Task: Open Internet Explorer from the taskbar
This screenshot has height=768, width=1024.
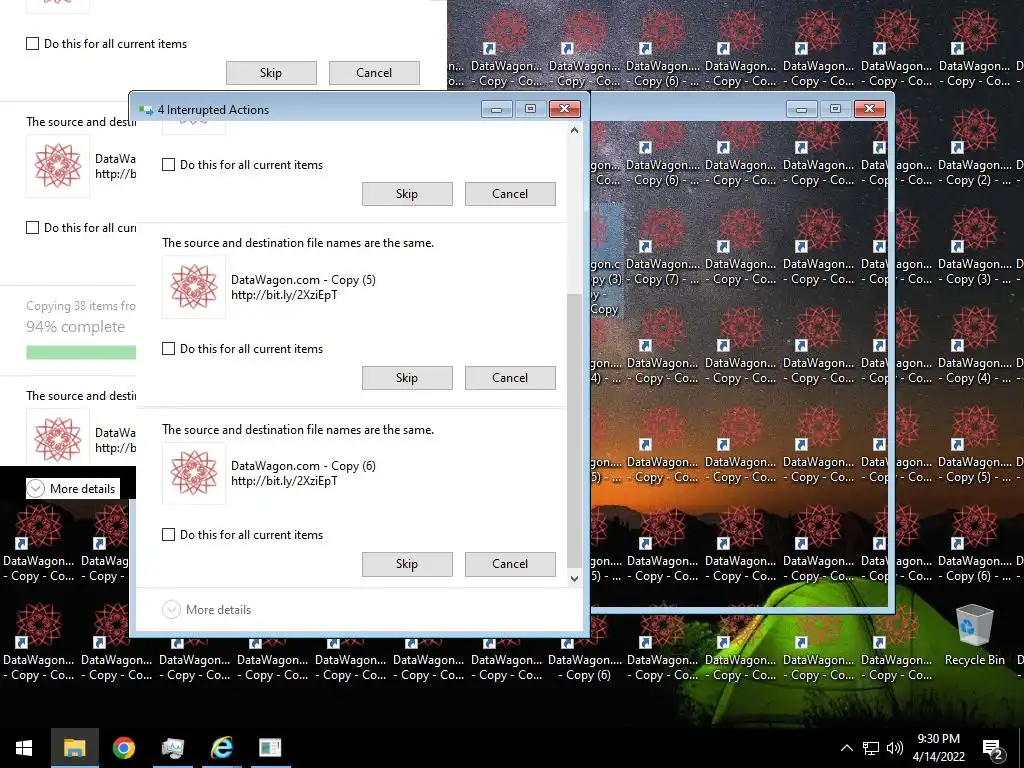Action: click(x=221, y=748)
